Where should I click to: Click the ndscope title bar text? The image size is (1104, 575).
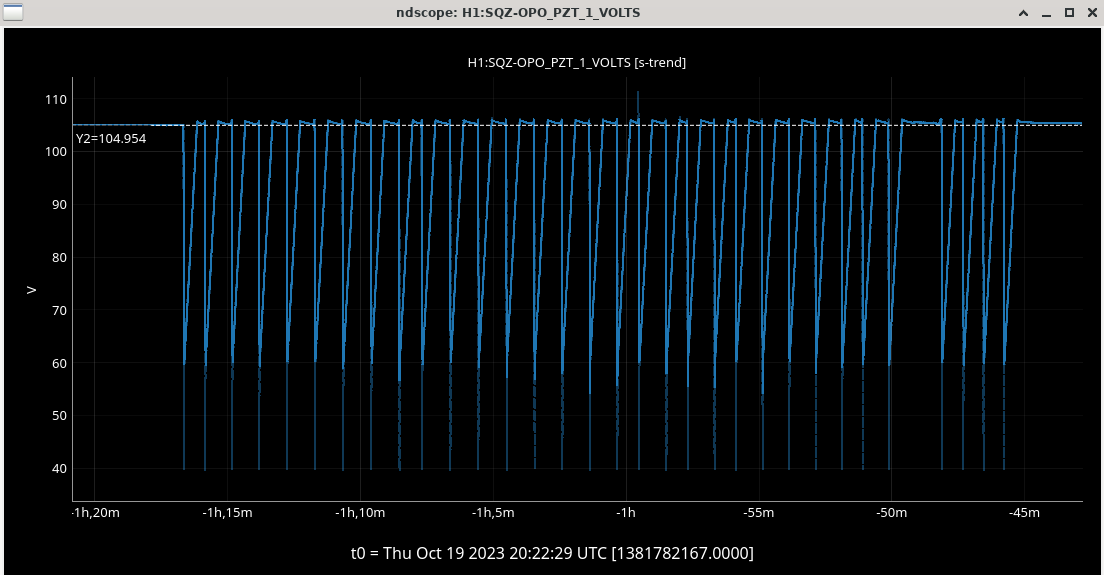(x=553, y=13)
